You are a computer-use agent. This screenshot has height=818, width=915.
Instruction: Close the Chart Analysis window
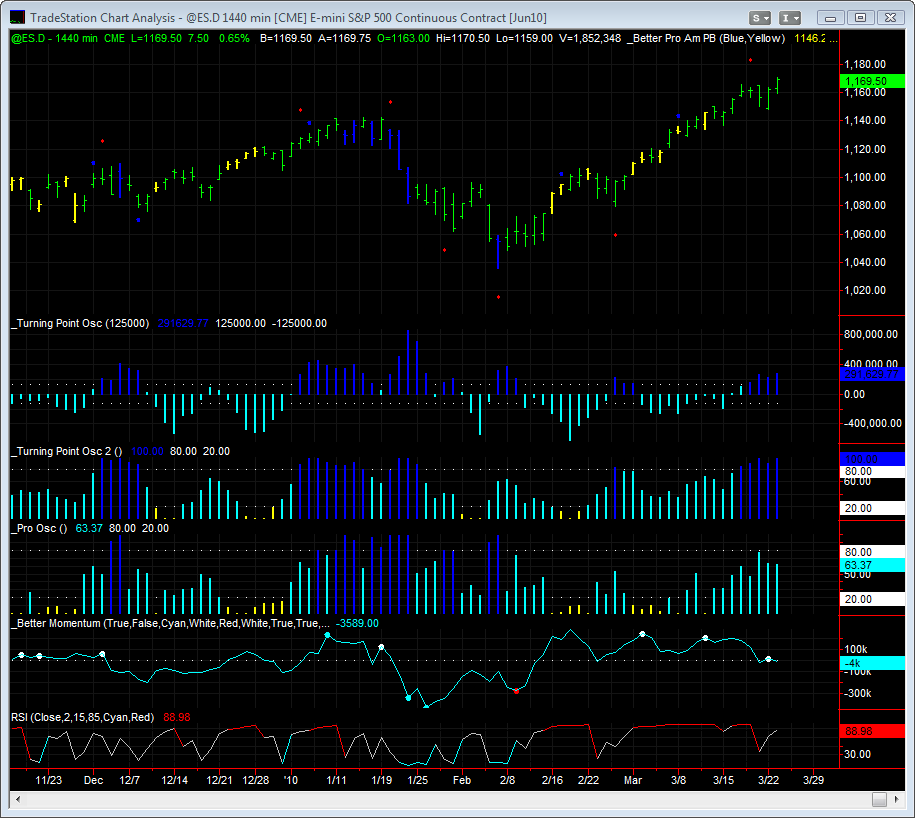[x=890, y=18]
